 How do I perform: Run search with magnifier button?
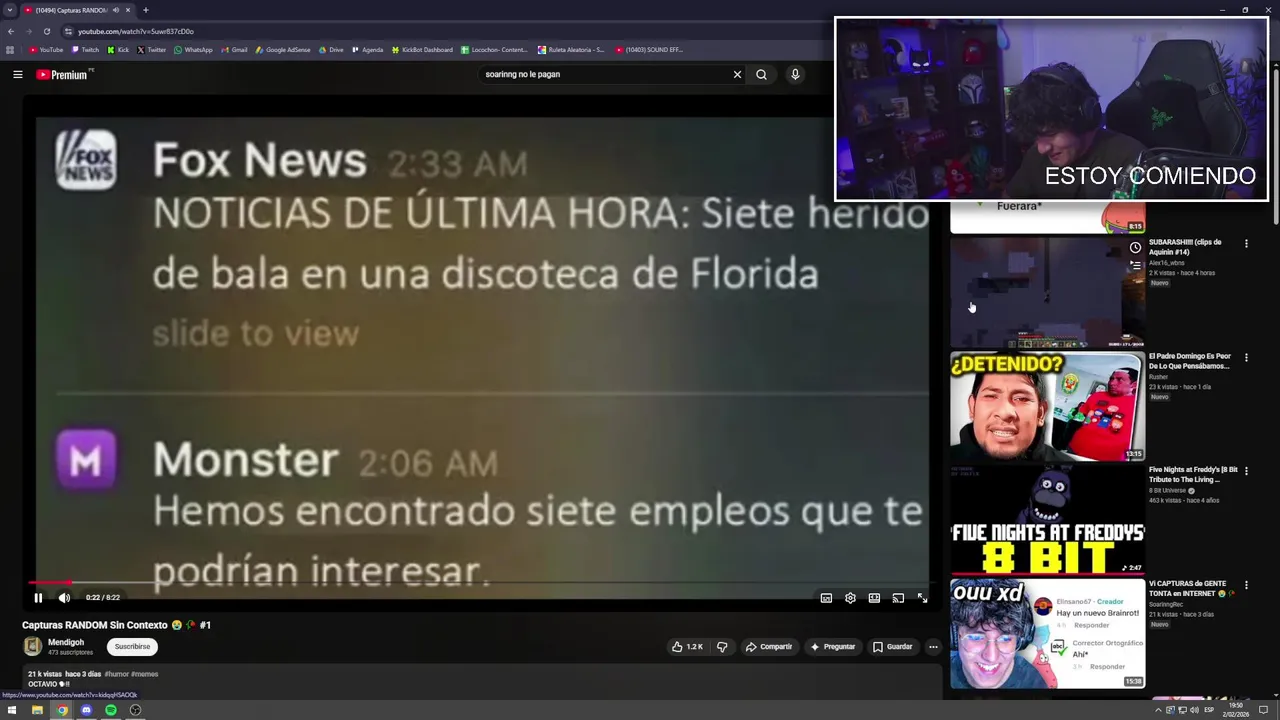pyautogui.click(x=761, y=74)
